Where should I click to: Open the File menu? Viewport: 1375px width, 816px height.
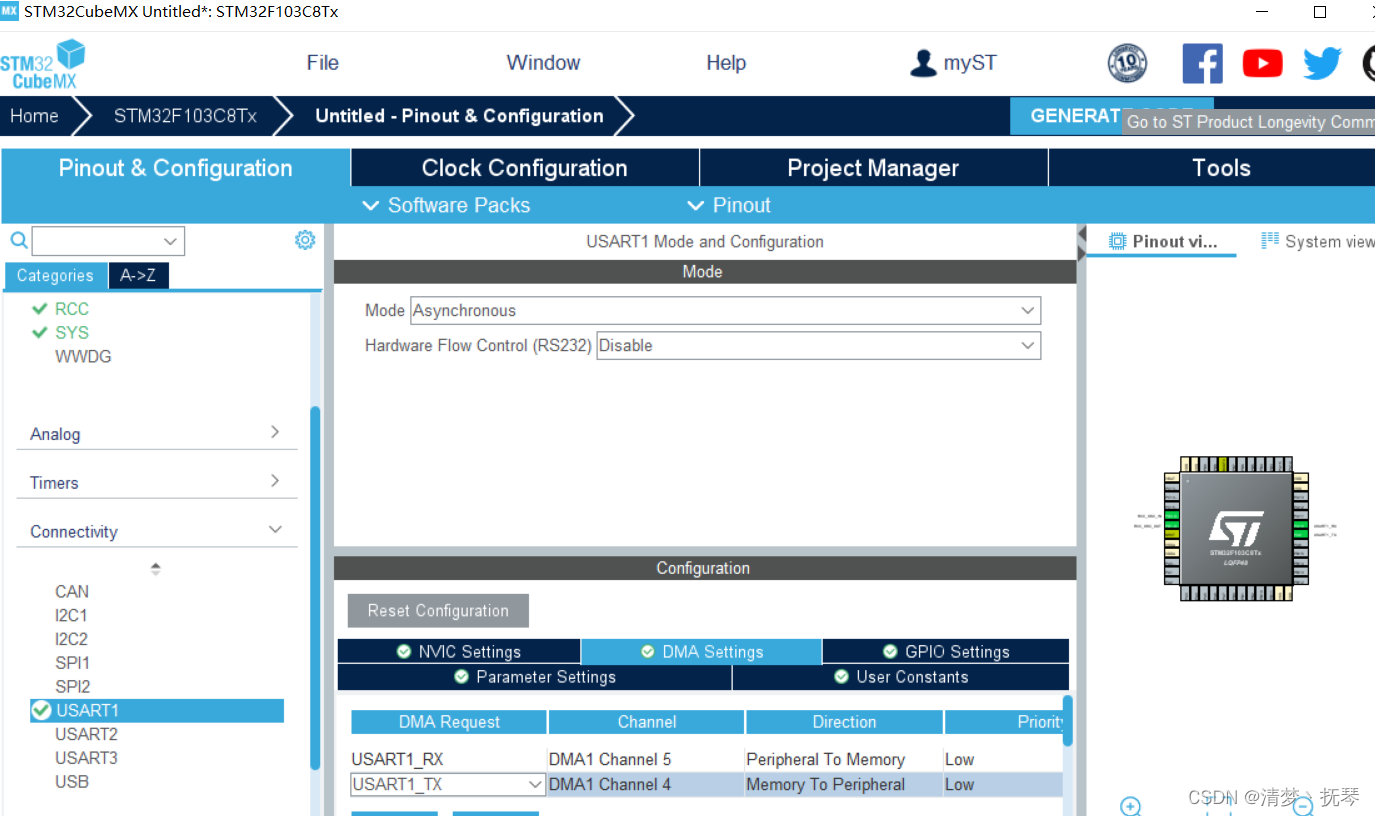pyautogui.click(x=322, y=63)
